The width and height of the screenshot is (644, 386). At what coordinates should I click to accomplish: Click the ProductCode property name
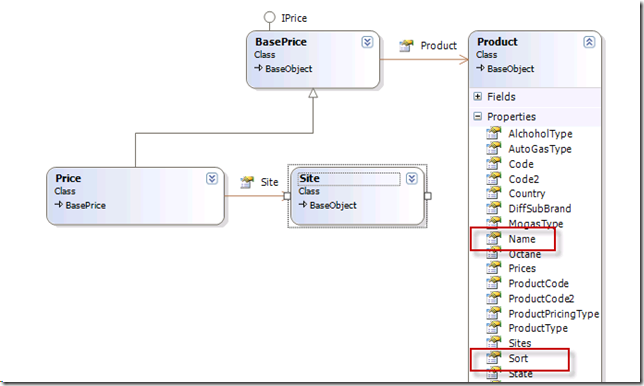pyautogui.click(x=538, y=284)
